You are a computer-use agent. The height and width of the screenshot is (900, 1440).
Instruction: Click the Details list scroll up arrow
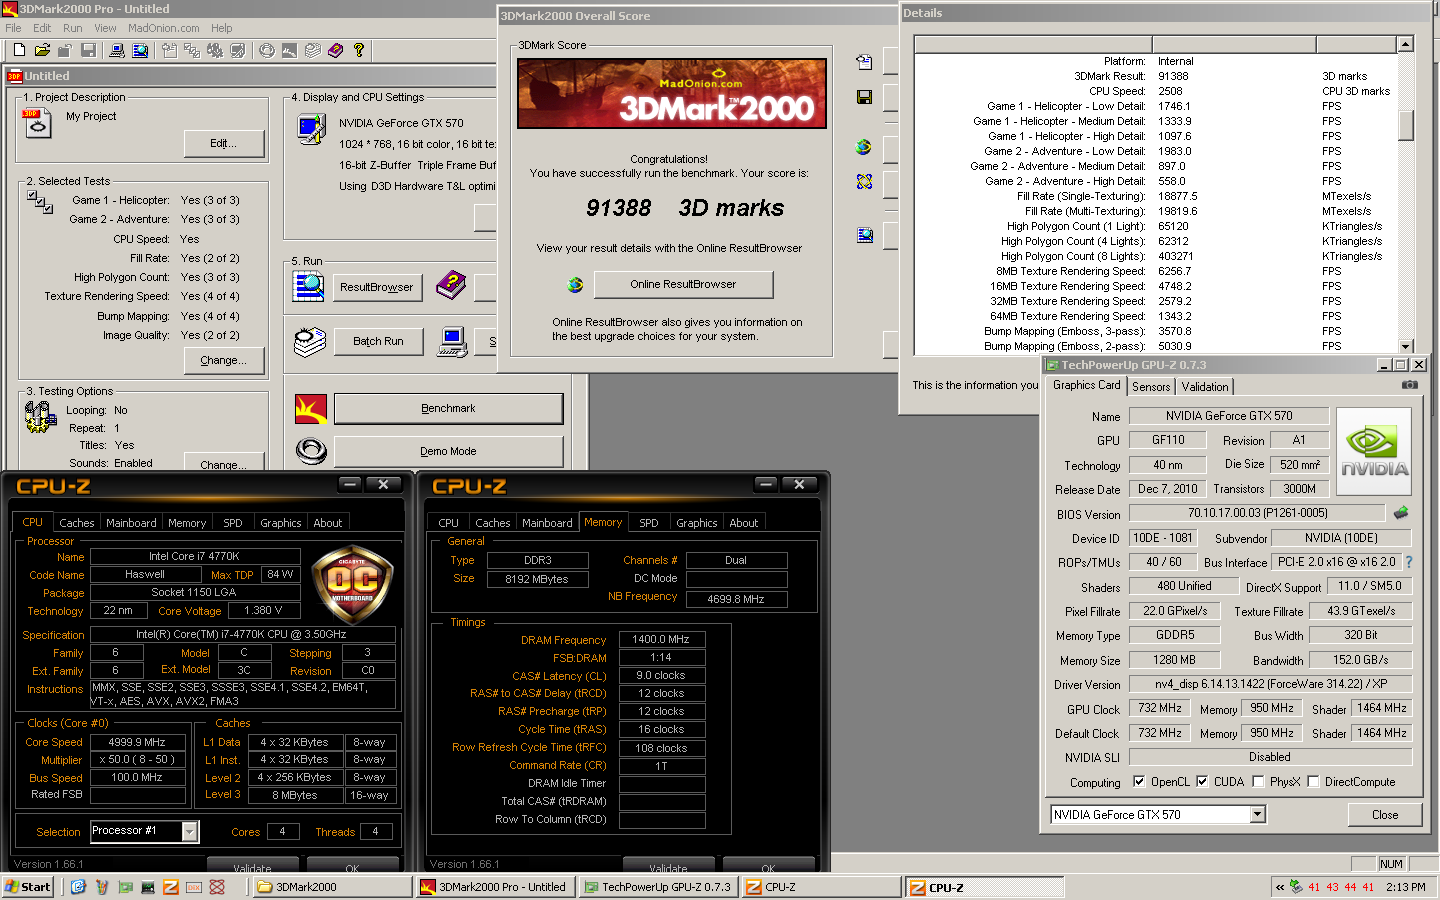(x=1406, y=45)
